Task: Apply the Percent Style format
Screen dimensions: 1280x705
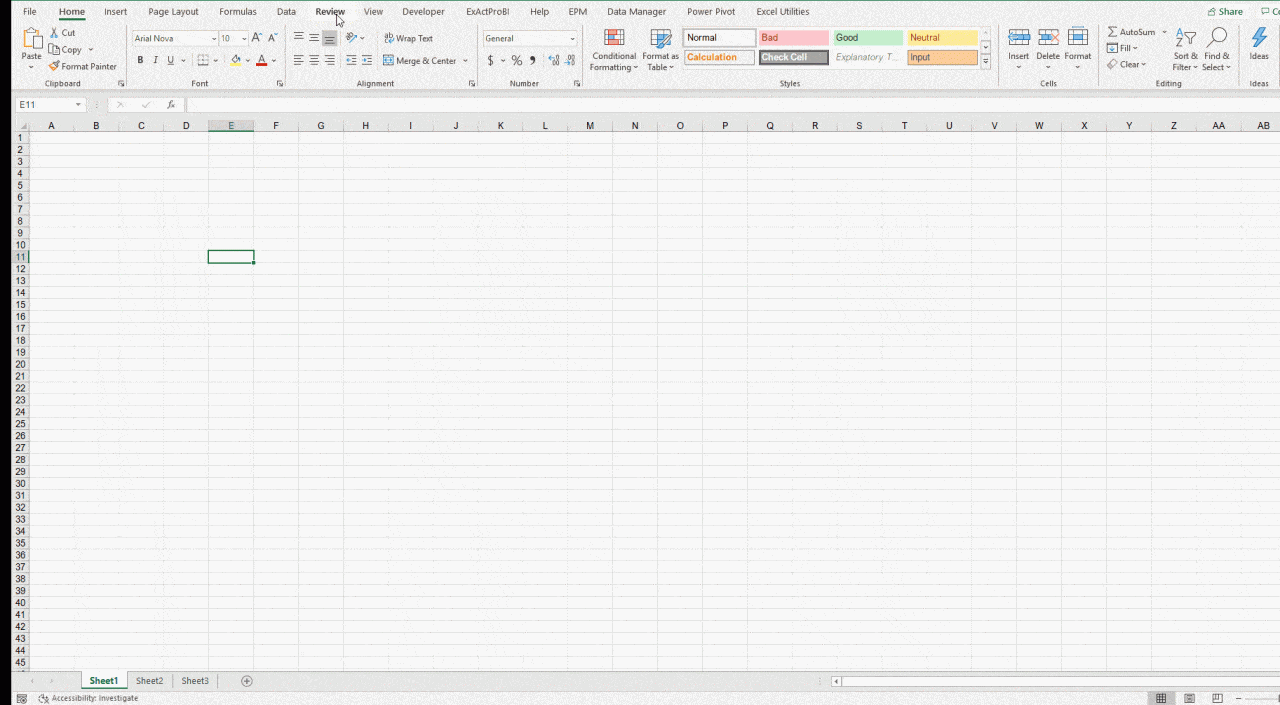Action: click(517, 61)
